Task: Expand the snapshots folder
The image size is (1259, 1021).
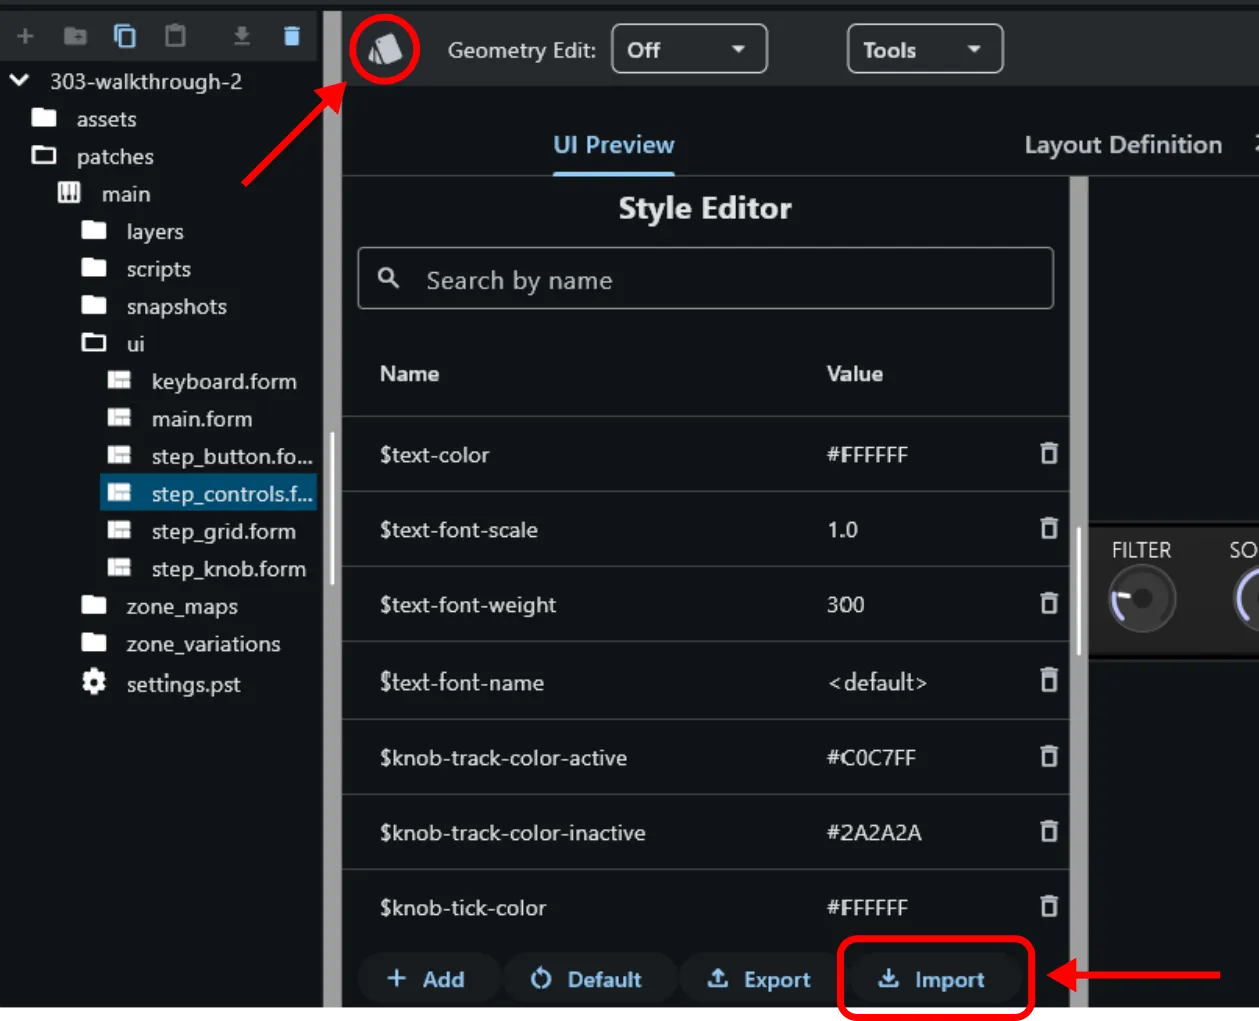Action: (x=94, y=305)
